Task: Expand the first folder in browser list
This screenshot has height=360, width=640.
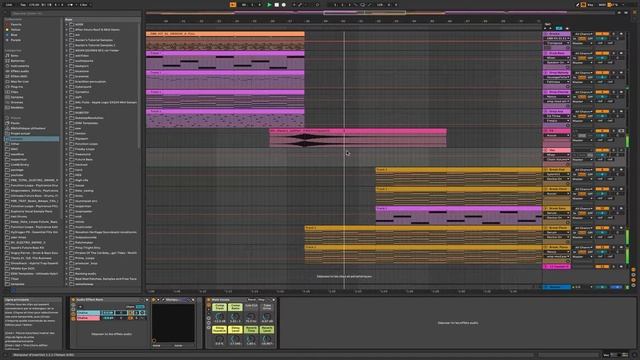Action: 67,24
